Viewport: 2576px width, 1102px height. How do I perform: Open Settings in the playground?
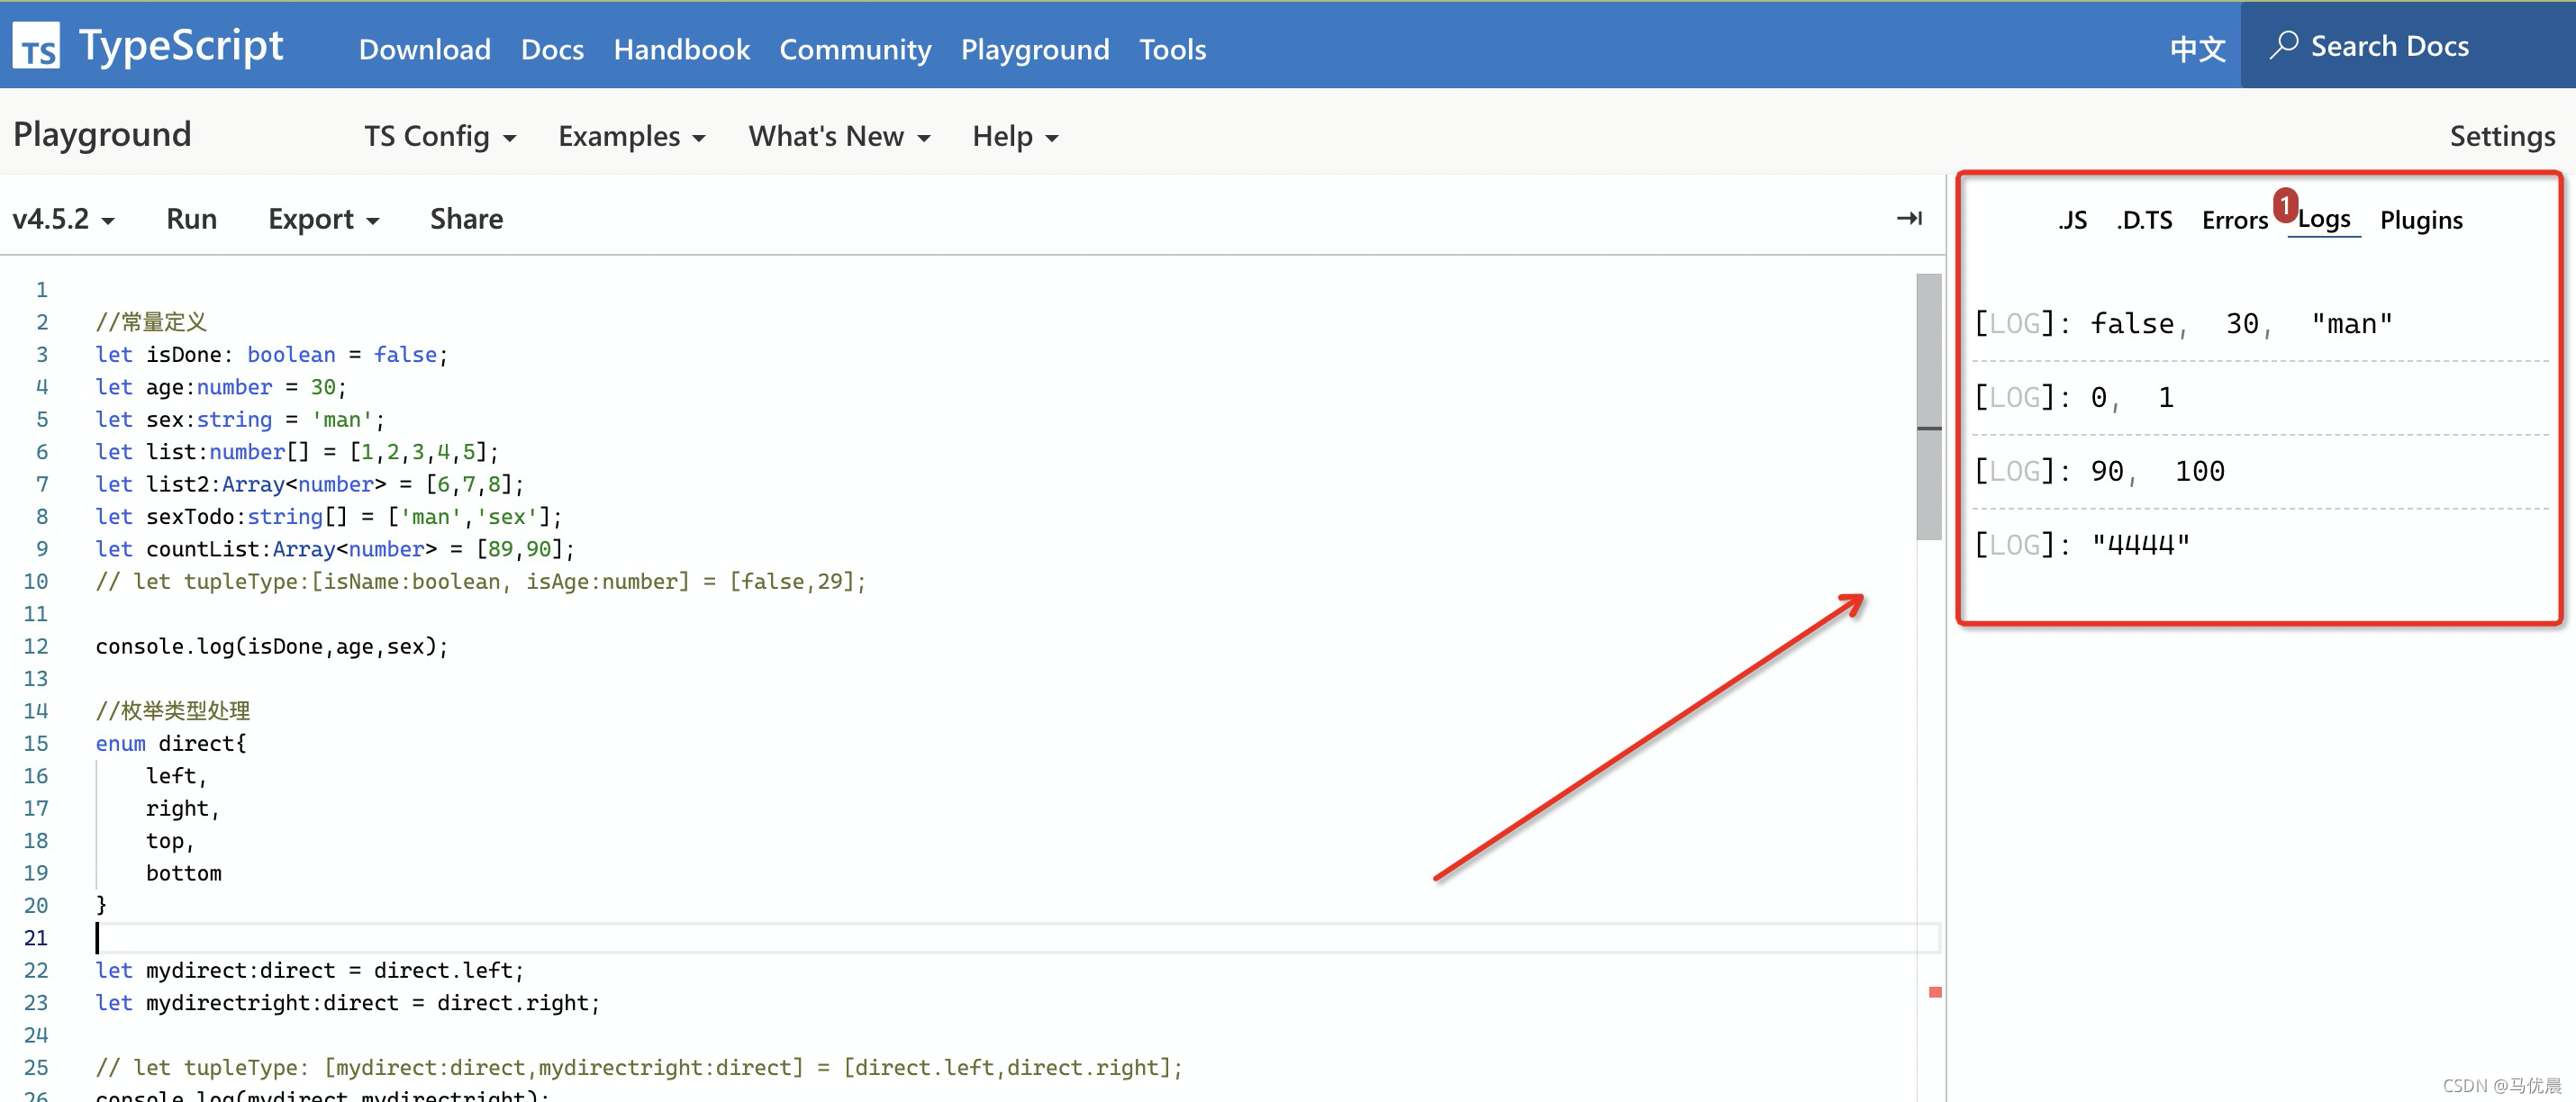tap(2501, 136)
